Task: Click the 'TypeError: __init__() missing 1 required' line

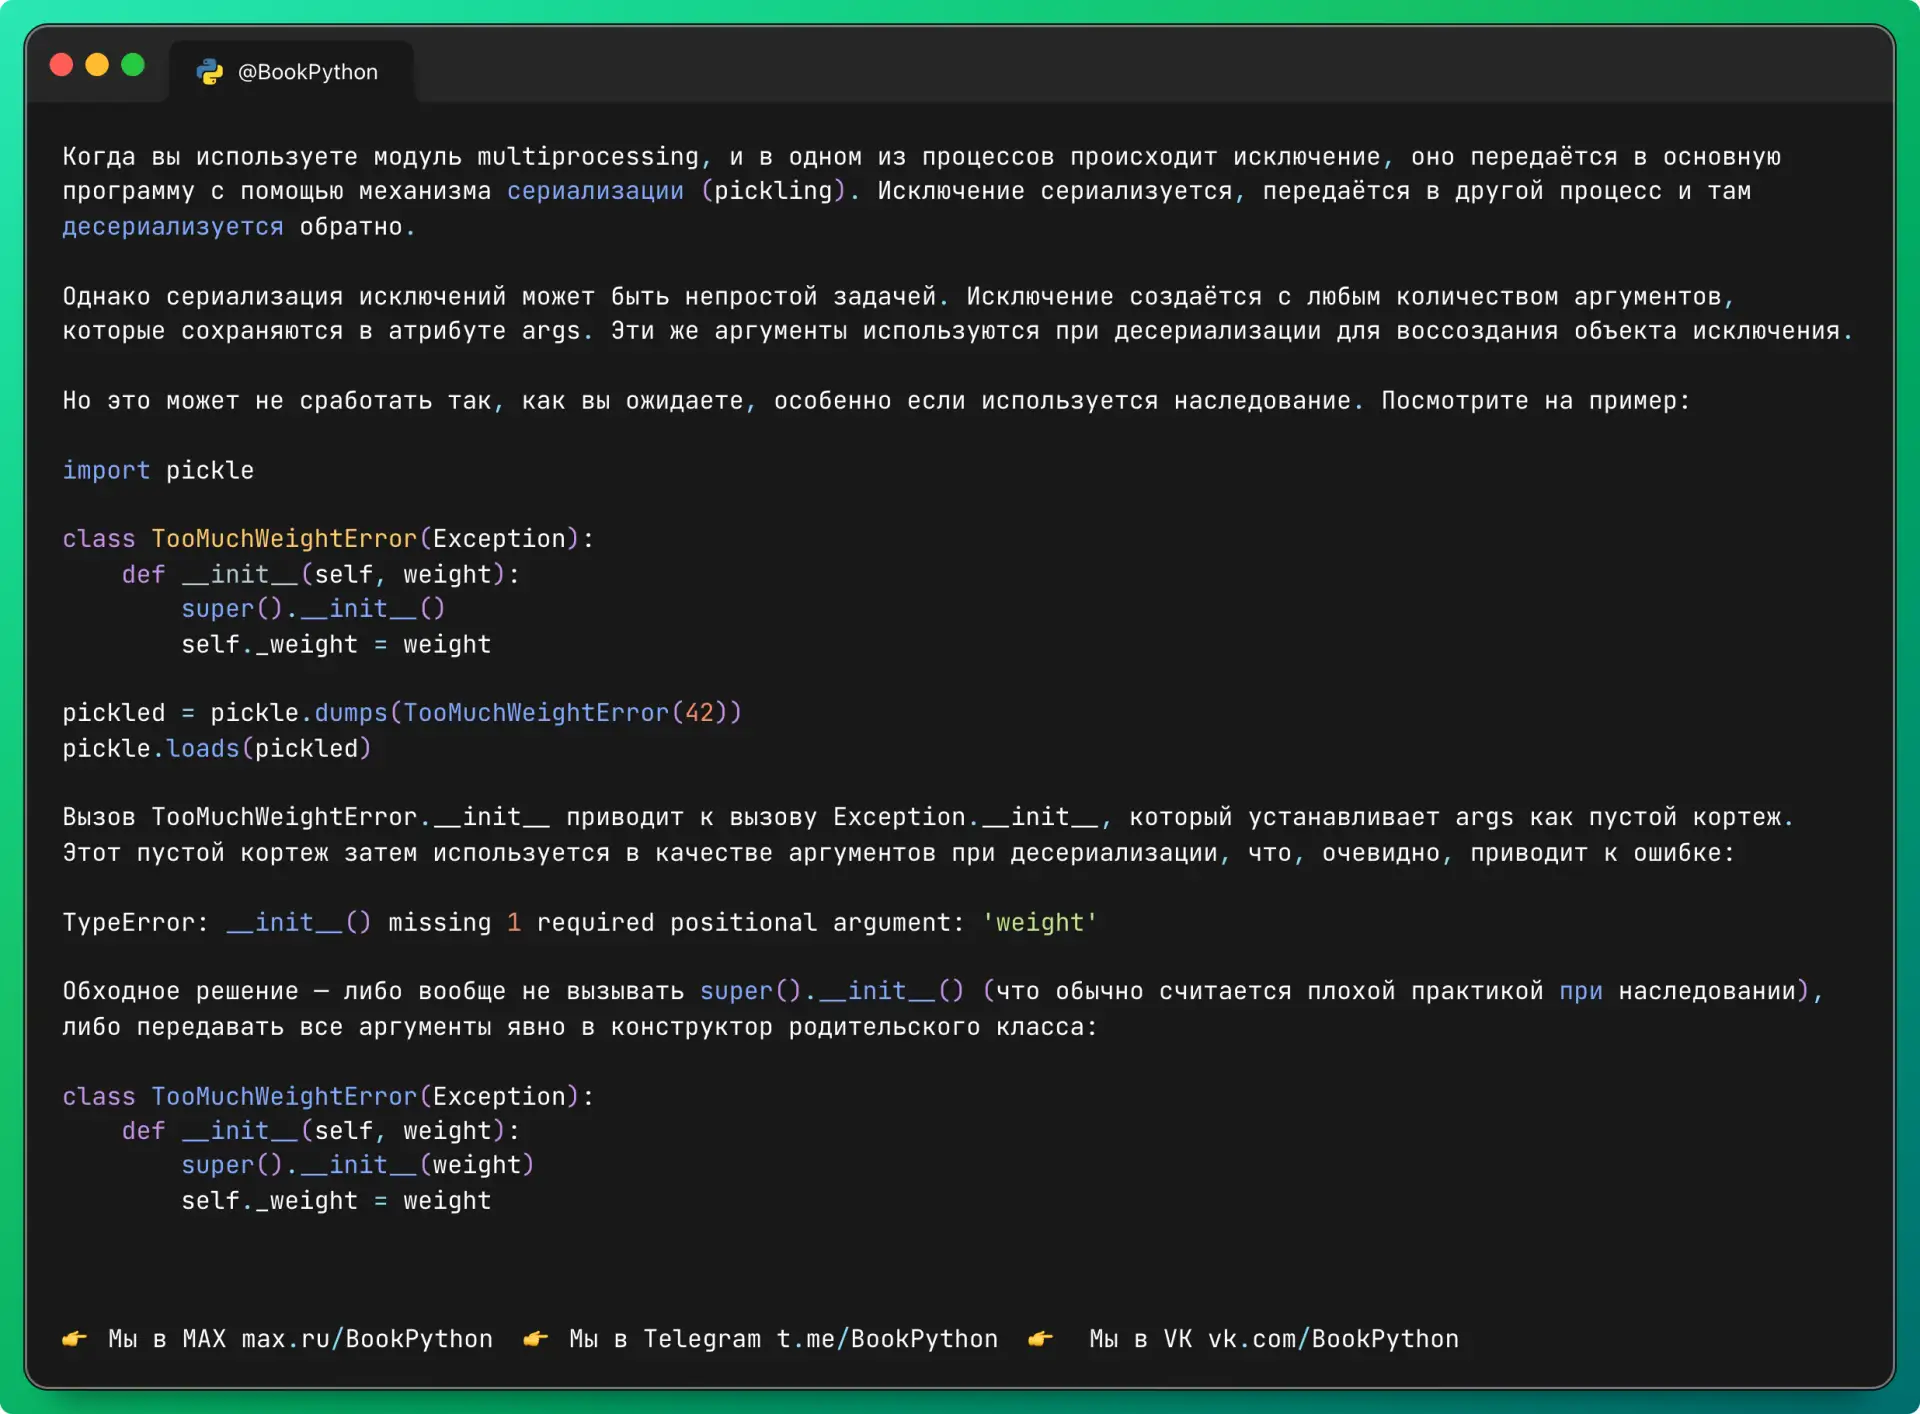Action: 580,923
